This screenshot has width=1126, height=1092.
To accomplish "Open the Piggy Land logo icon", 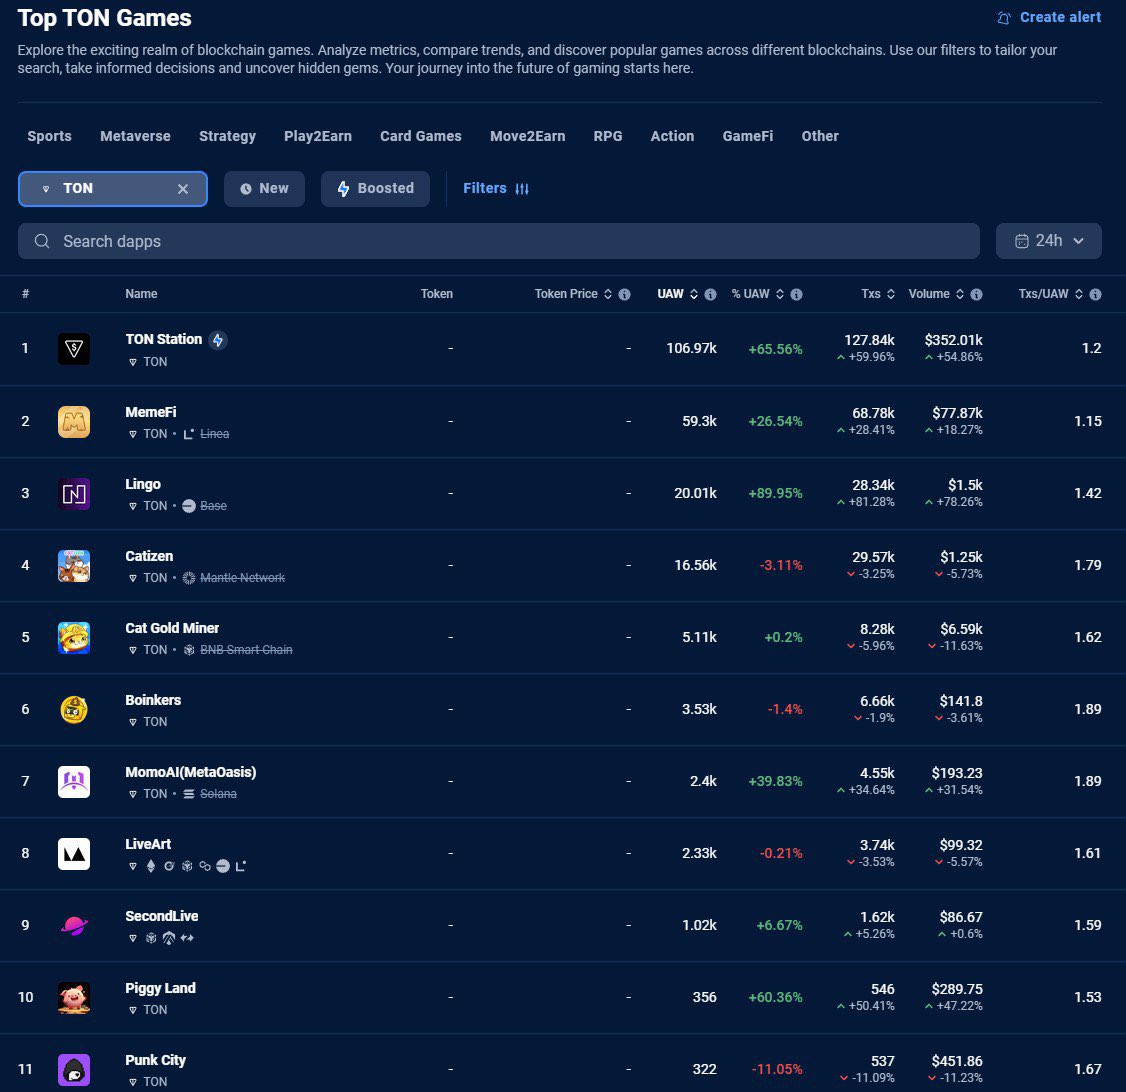I will (x=74, y=997).
